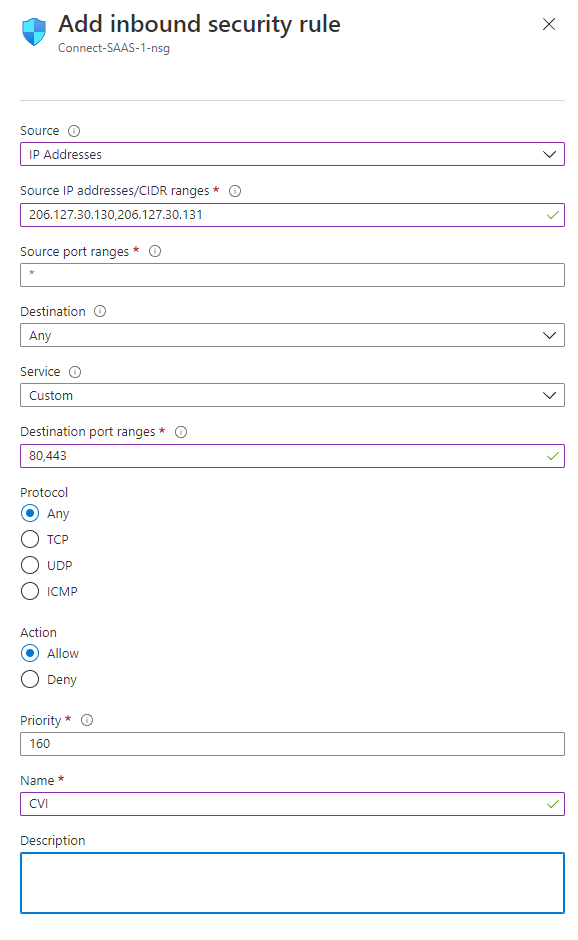Screen dimensions: 578x940
Task: Close the Add inbound security rule panel
Action: [x=549, y=24]
